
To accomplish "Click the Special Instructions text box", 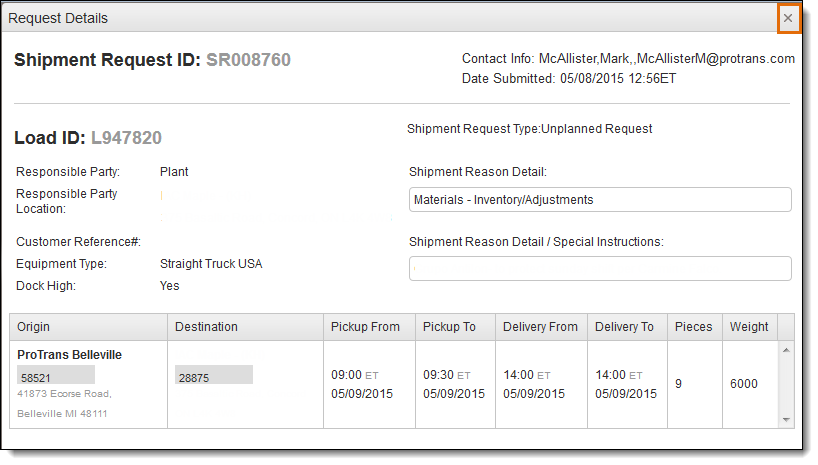I will (600, 268).
